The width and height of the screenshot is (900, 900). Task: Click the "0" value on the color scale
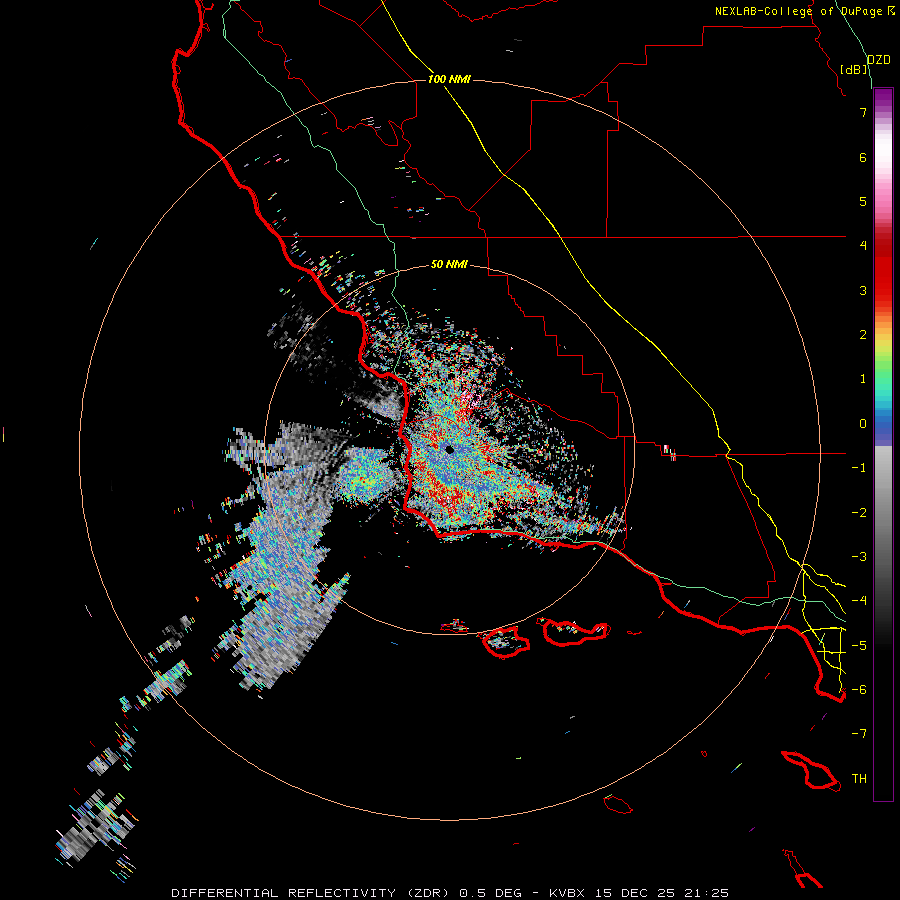click(863, 424)
